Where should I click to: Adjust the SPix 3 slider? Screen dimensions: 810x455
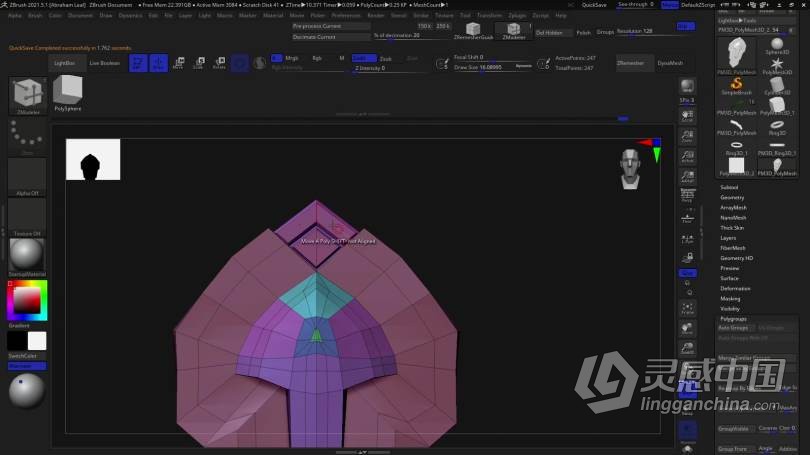pos(687,100)
